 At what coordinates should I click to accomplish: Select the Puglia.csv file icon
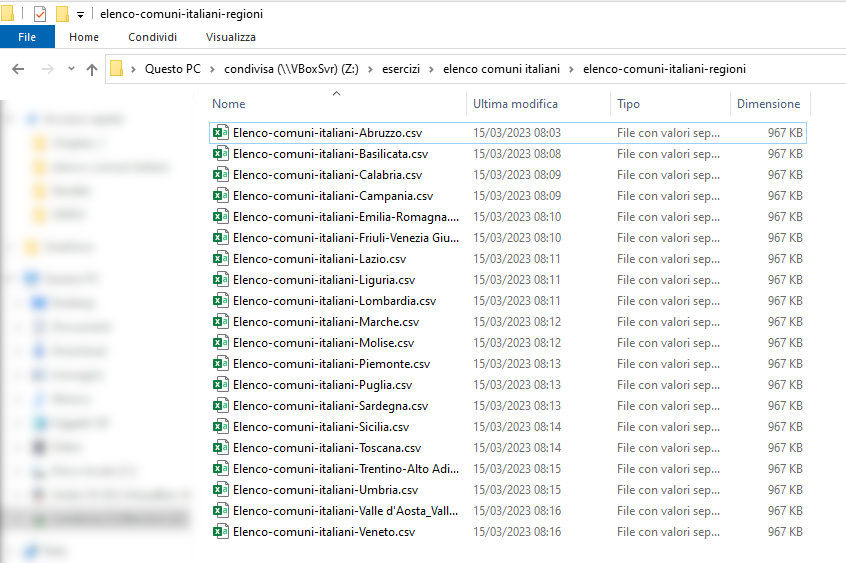pyautogui.click(x=220, y=385)
